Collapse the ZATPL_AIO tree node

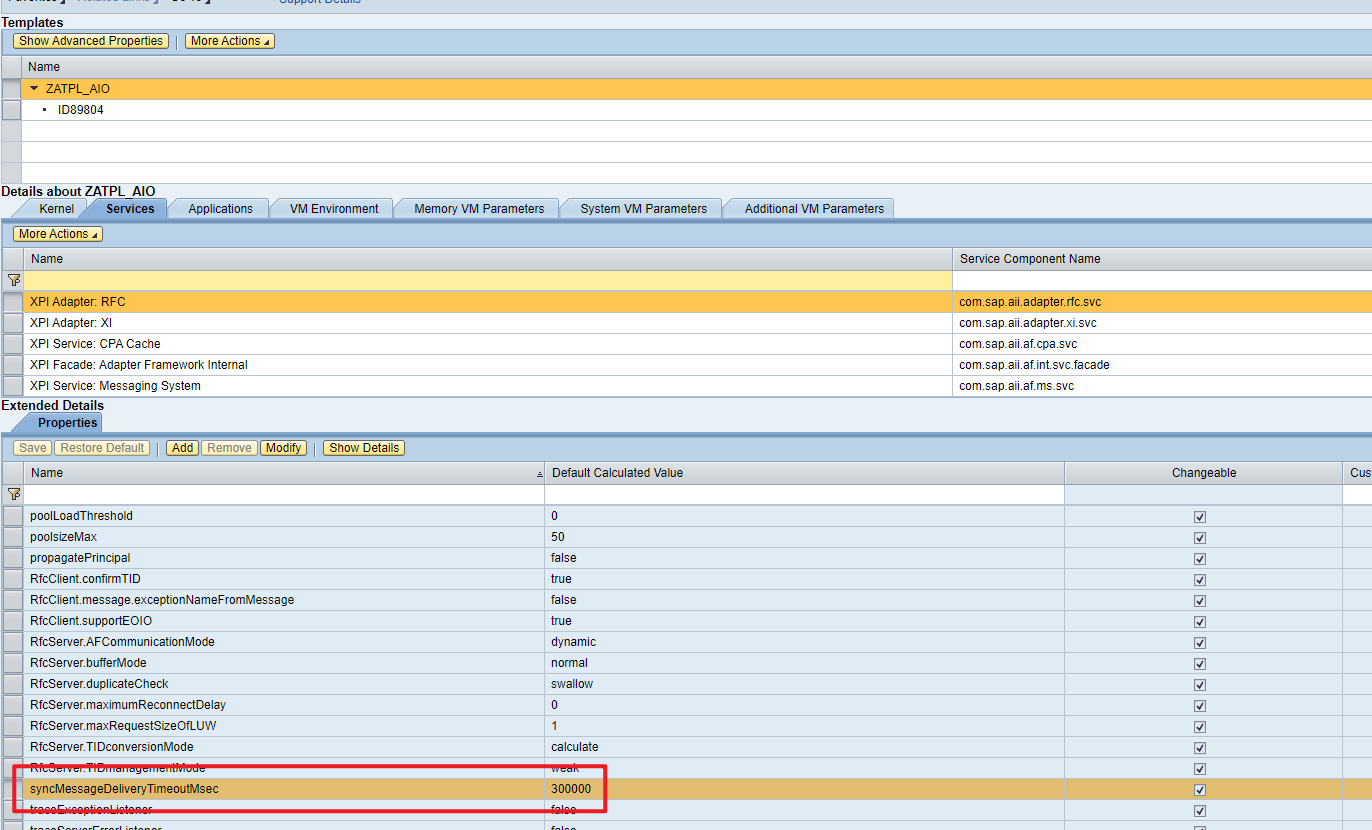36,88
